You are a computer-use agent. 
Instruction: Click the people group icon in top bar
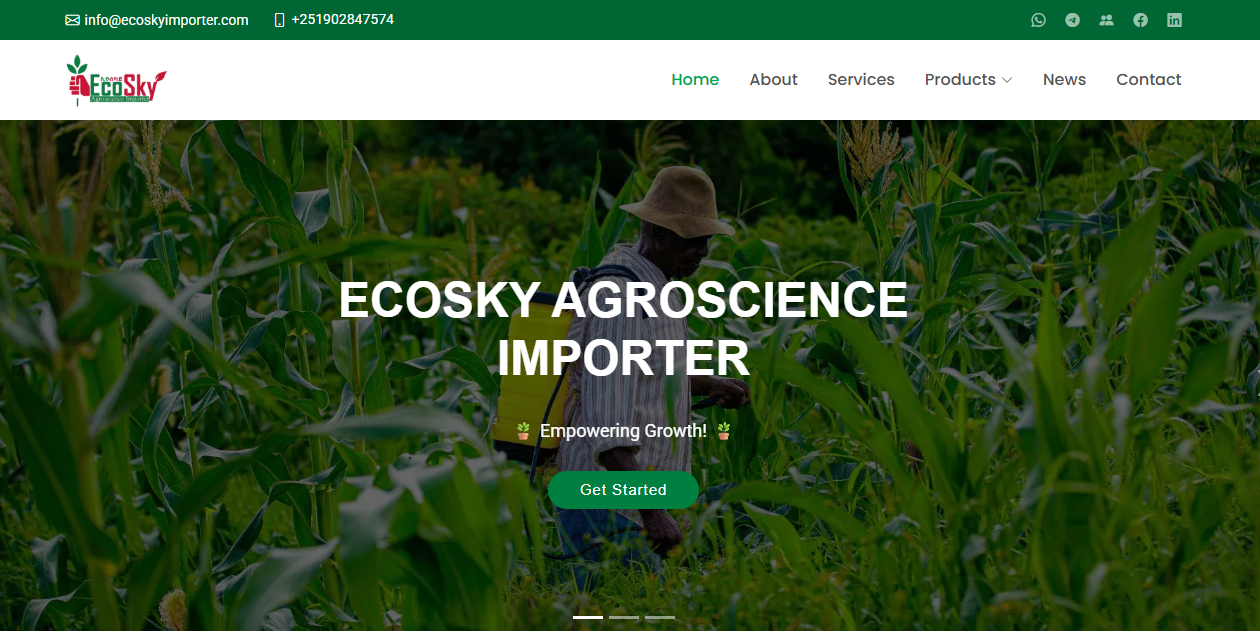(1106, 20)
